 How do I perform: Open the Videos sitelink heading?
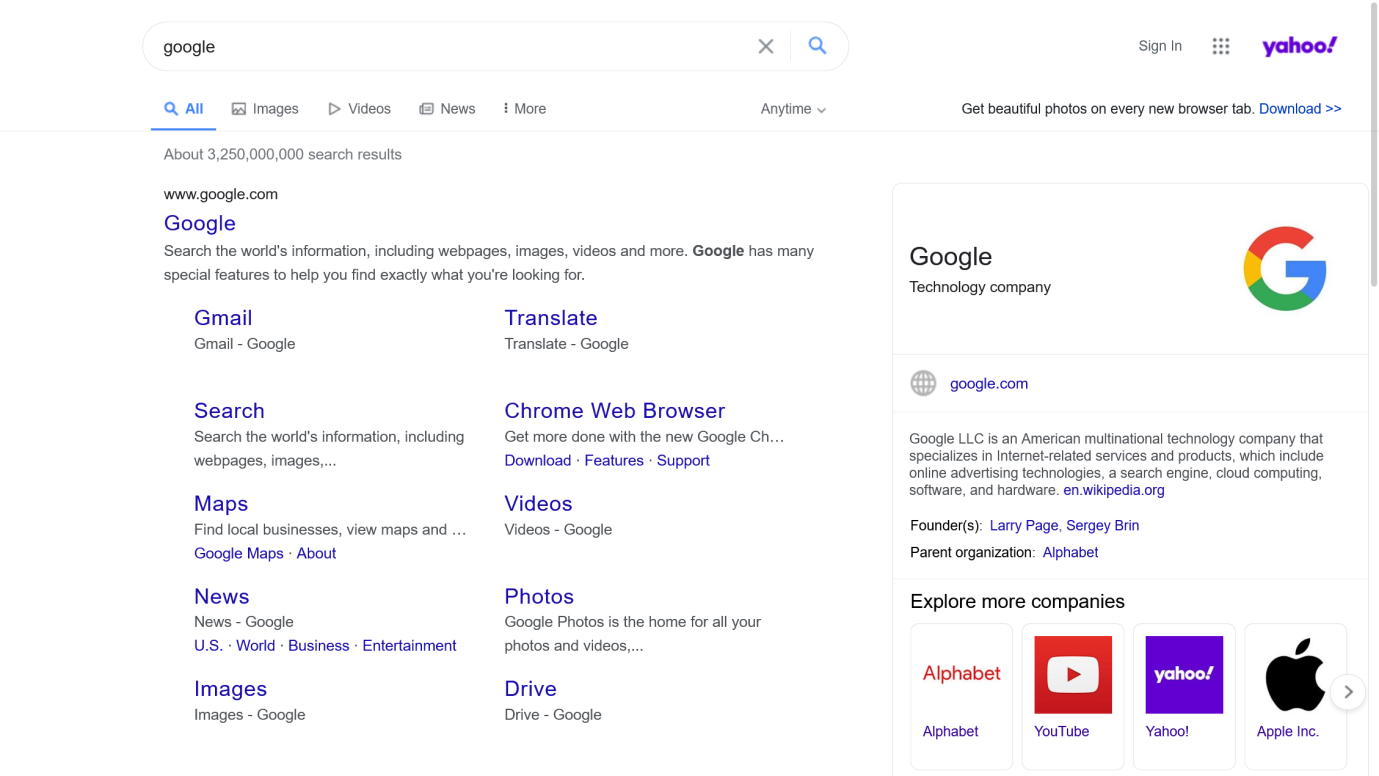[539, 504]
